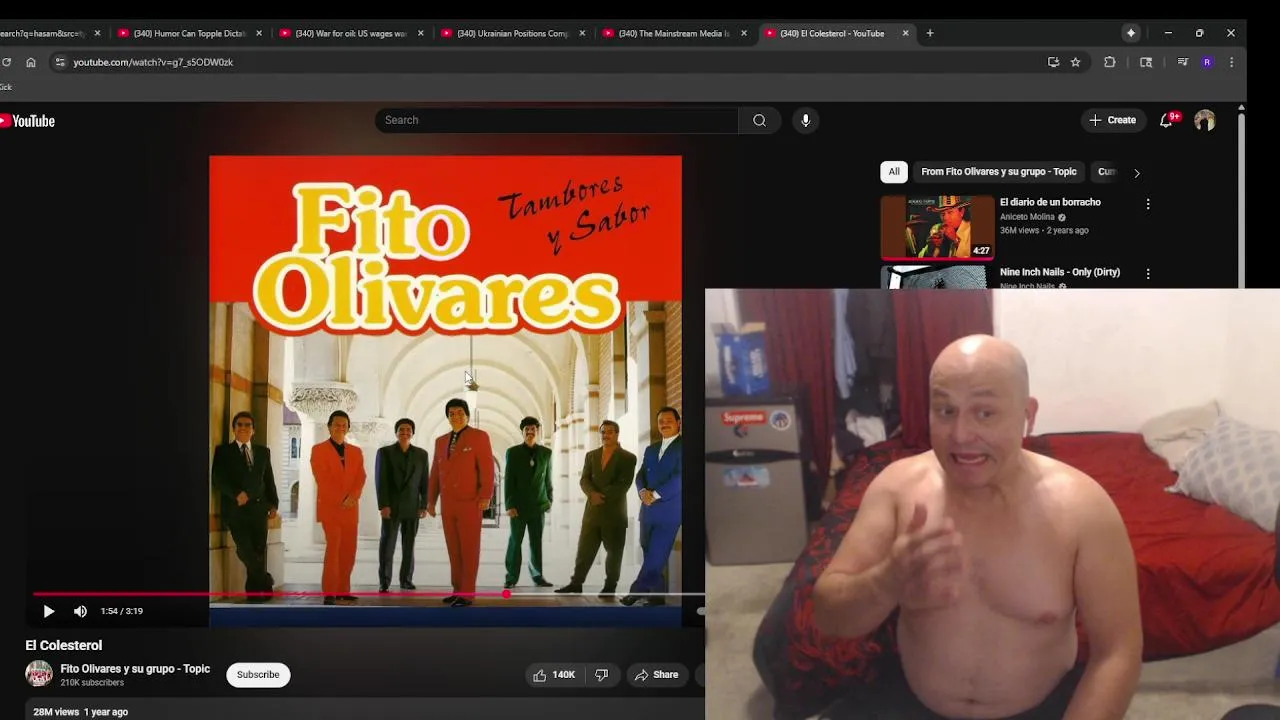Open the El diario de un borracho title
Viewport: 1280px width, 720px height.
click(x=1050, y=202)
